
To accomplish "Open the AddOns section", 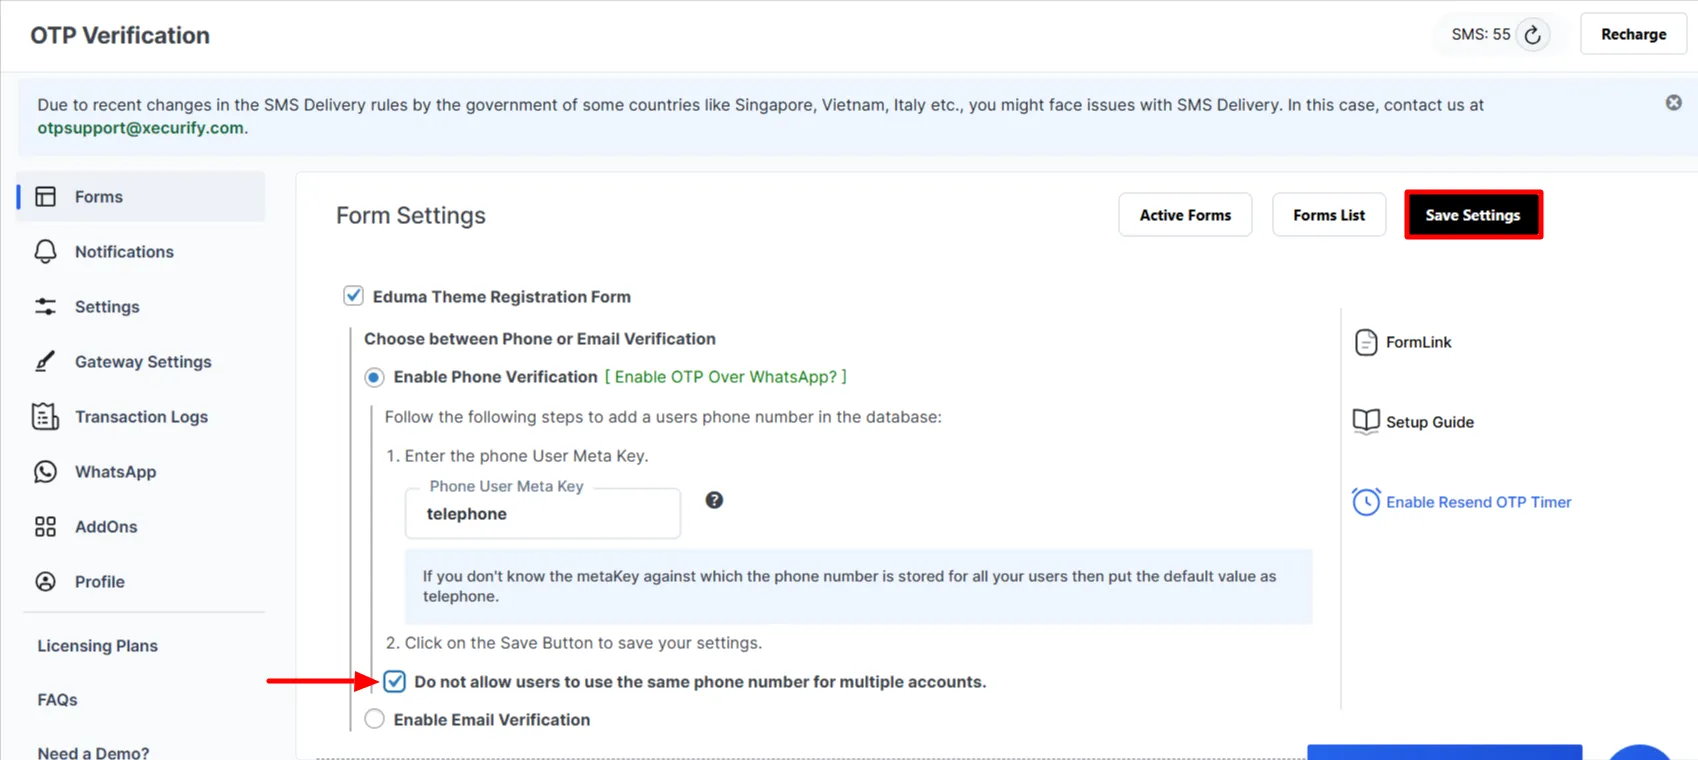I will [x=45, y=526].
